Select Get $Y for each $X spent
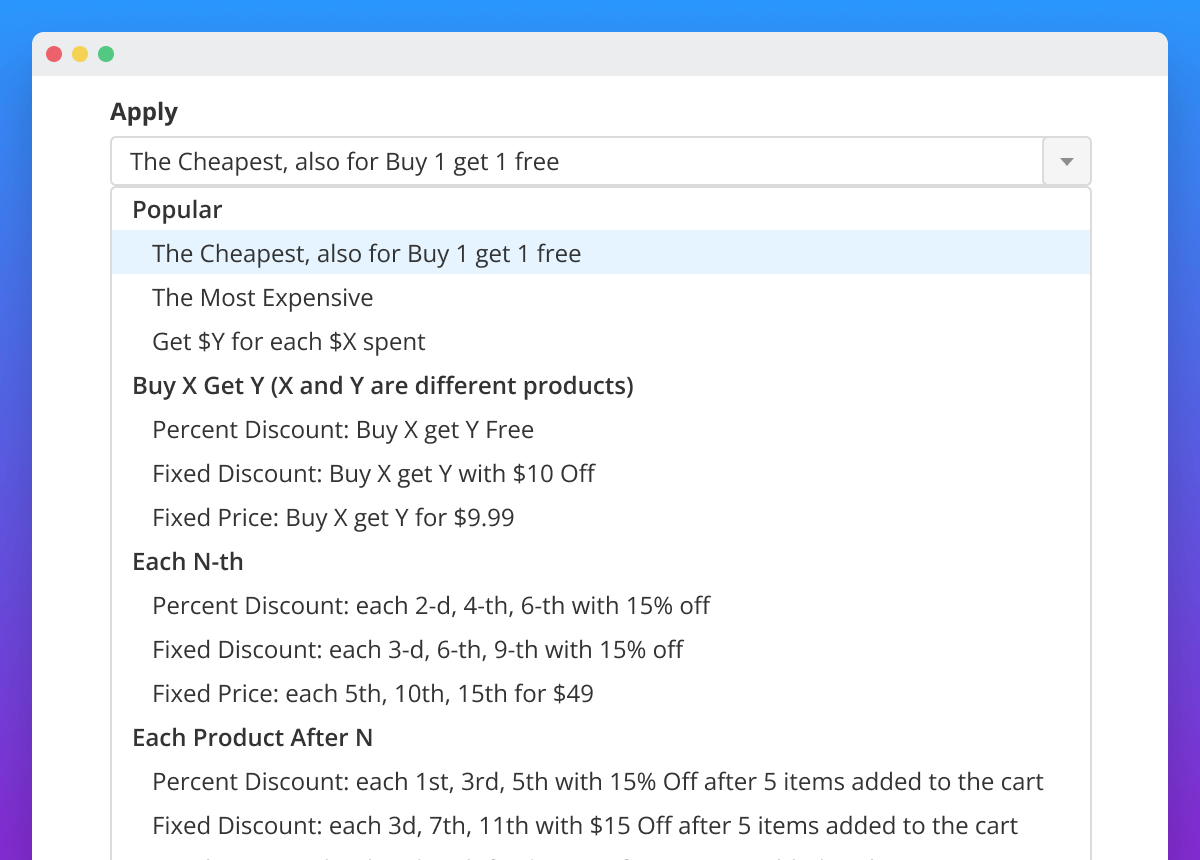 288,341
